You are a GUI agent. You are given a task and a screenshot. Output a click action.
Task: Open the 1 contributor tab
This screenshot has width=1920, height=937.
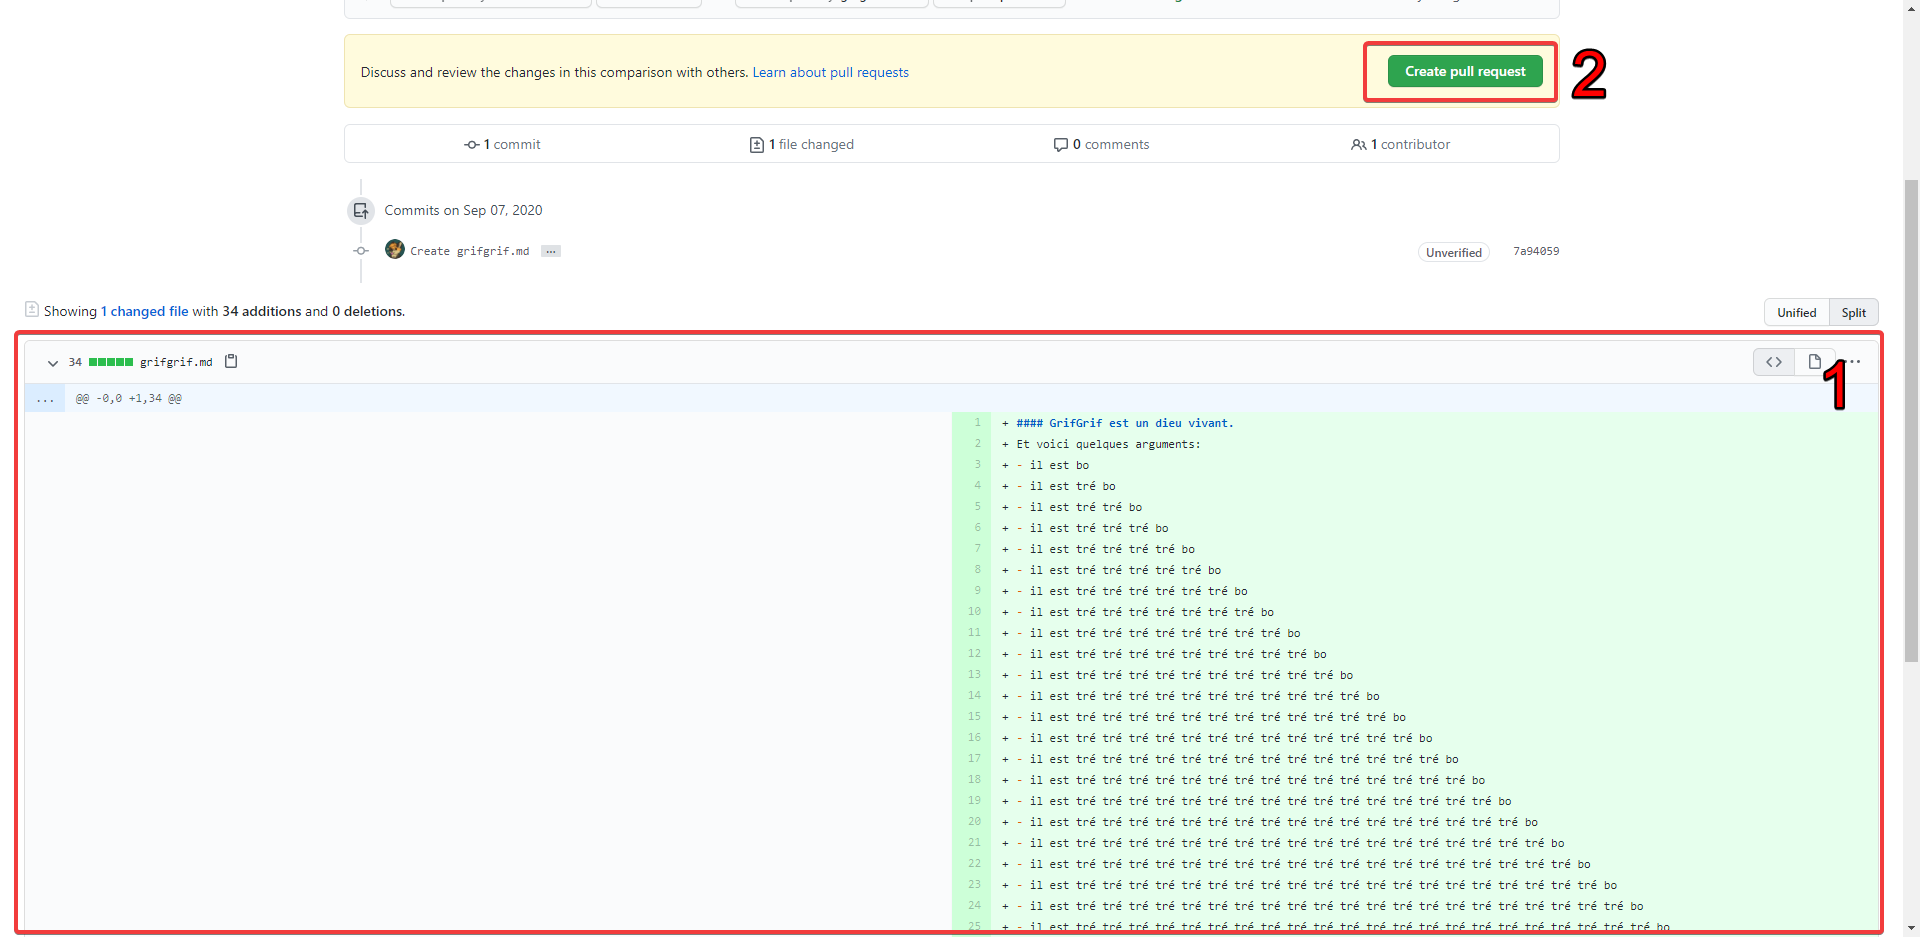(x=1400, y=144)
